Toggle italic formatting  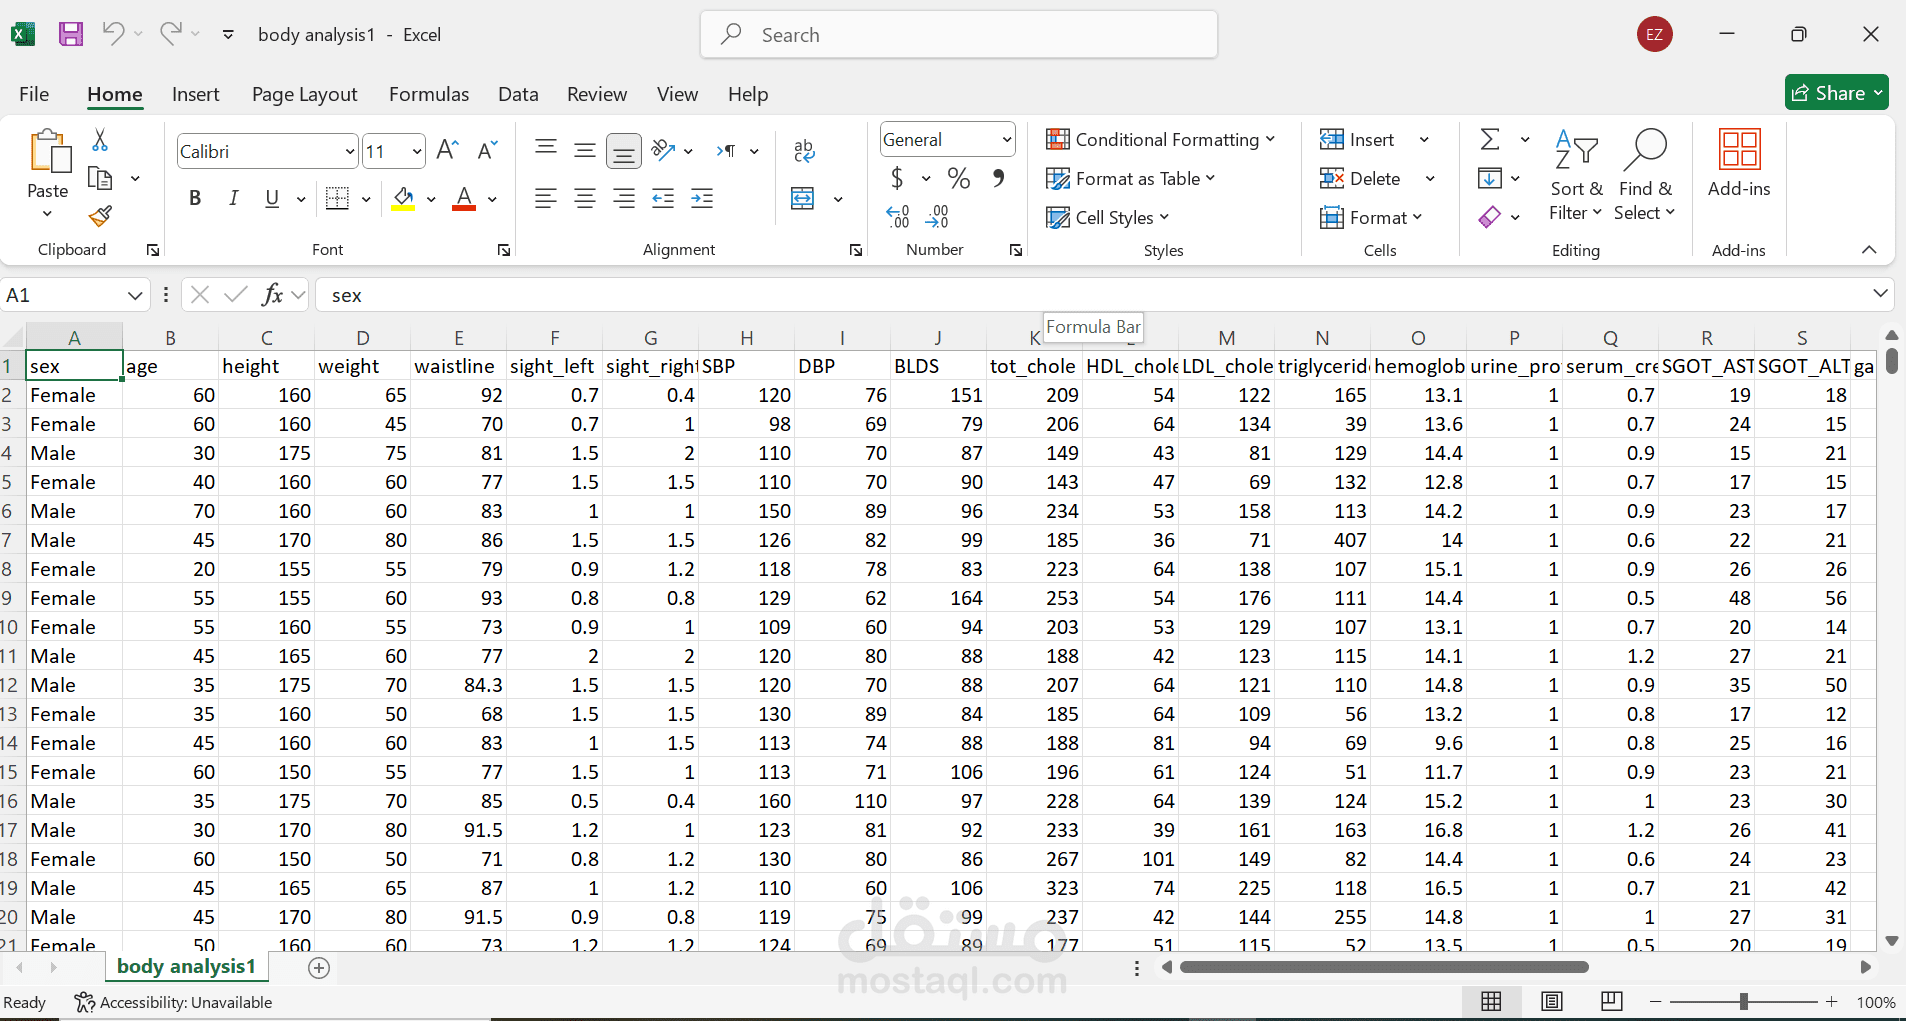pyautogui.click(x=233, y=198)
